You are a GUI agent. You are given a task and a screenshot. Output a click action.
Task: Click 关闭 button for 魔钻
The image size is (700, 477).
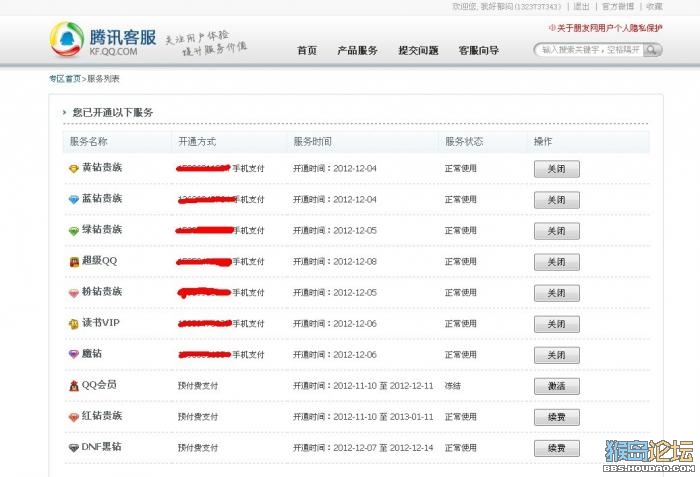tap(557, 355)
